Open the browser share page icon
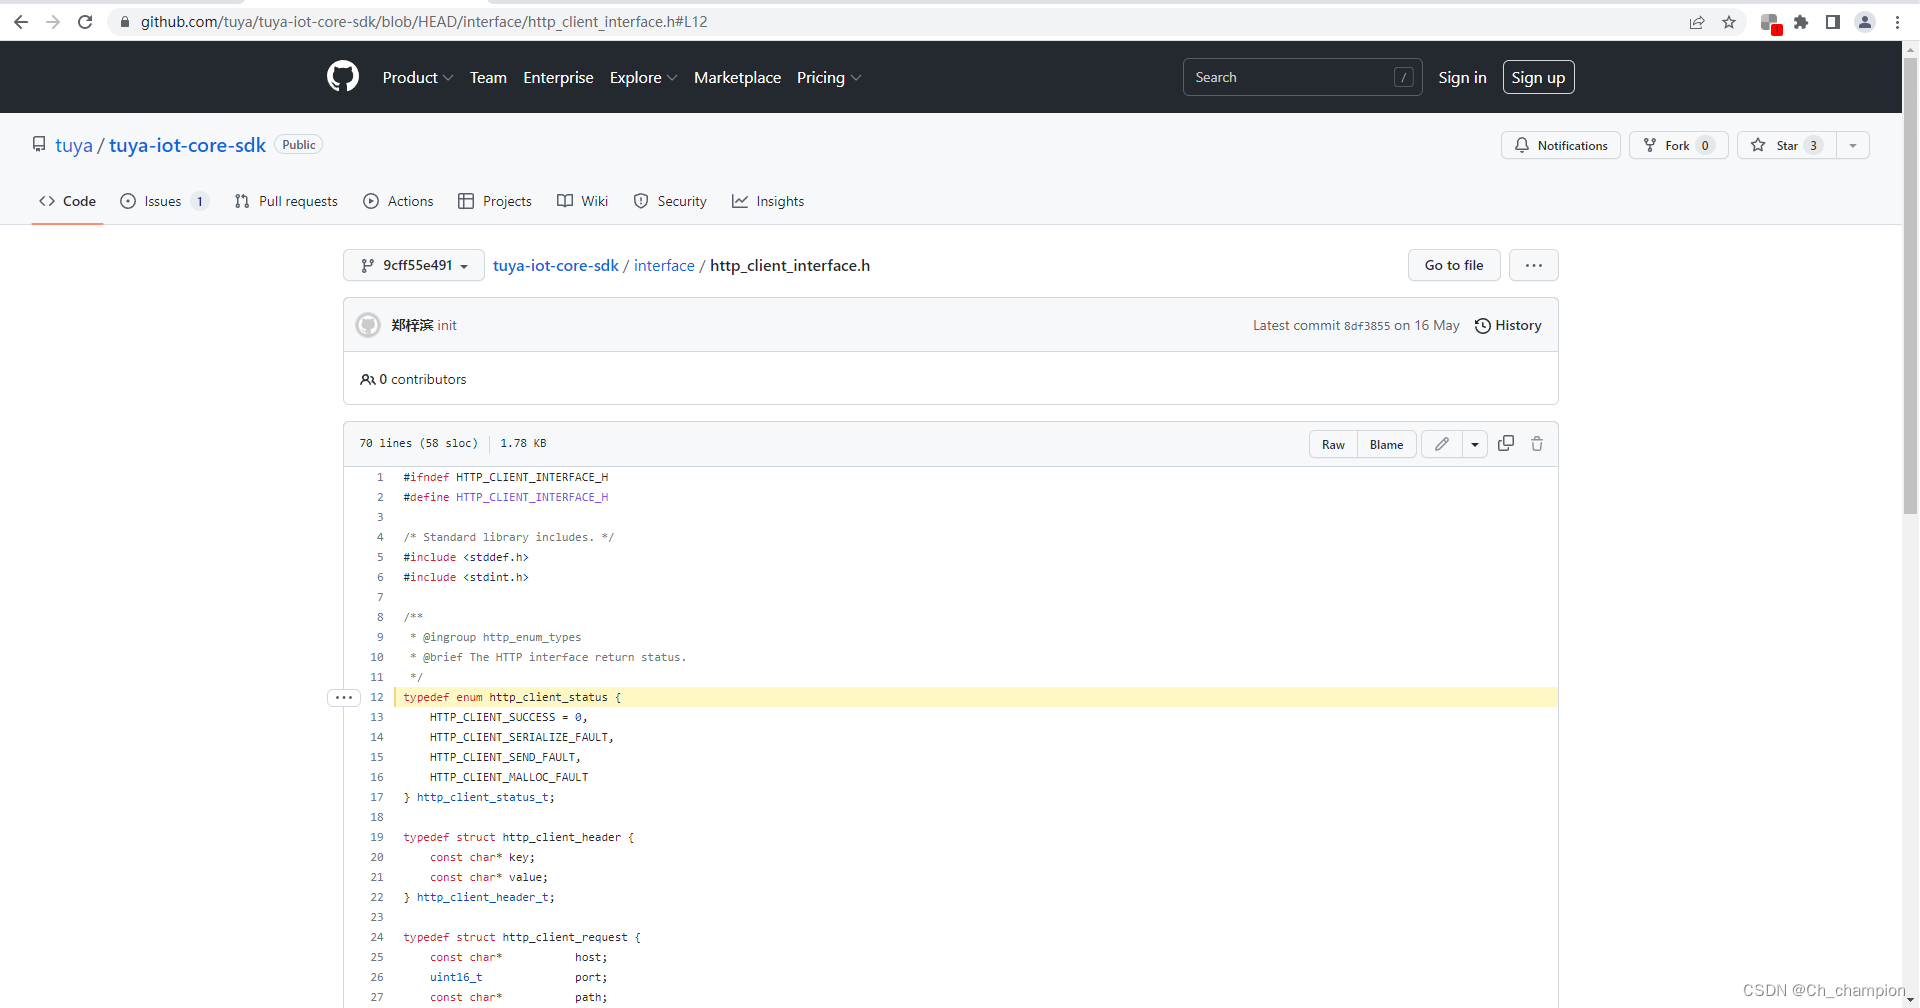Viewport: 1920px width, 1008px height. pos(1697,22)
